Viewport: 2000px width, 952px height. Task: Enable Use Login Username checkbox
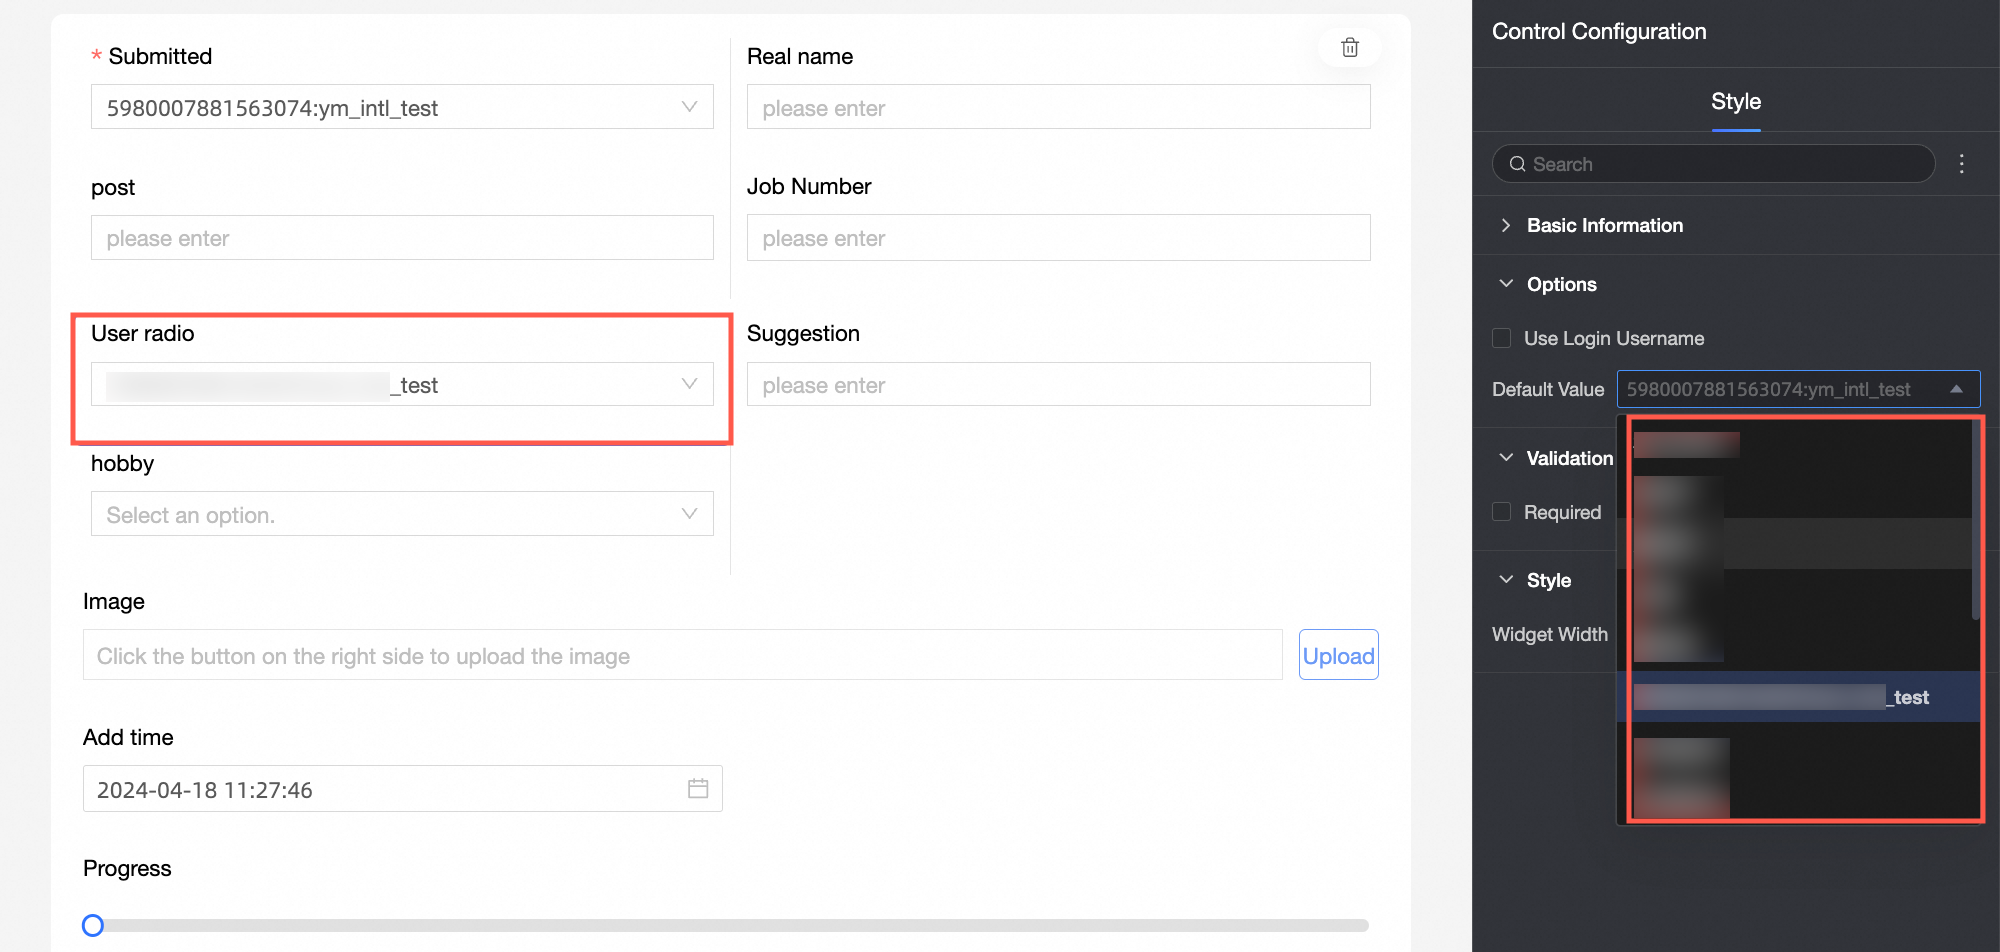[x=1501, y=338]
